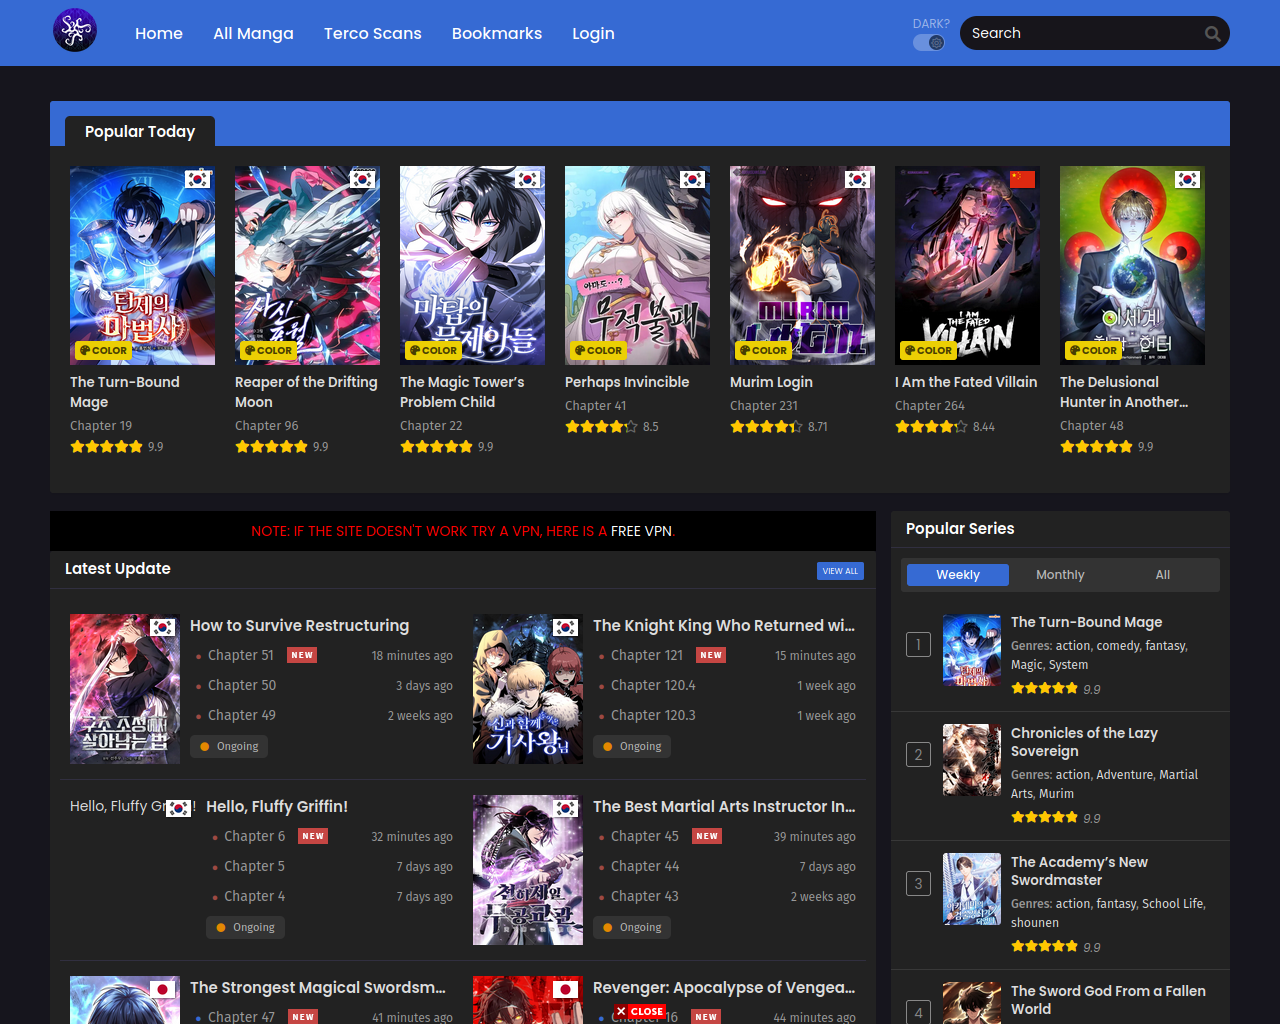Click the site logo in the header
This screenshot has width=1280, height=1024.
coord(75,30)
